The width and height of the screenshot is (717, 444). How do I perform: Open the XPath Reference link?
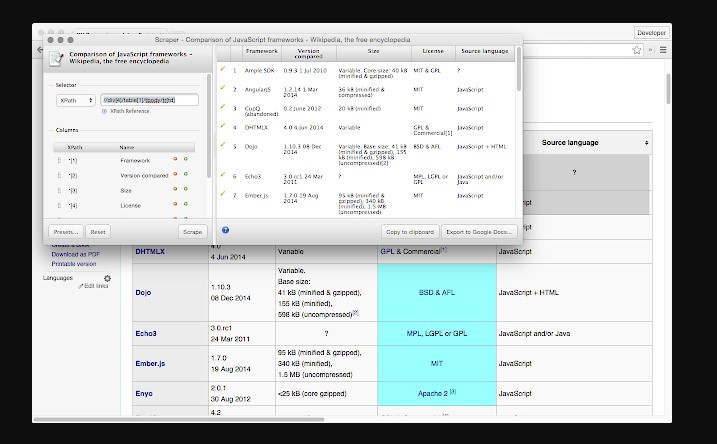[x=130, y=111]
